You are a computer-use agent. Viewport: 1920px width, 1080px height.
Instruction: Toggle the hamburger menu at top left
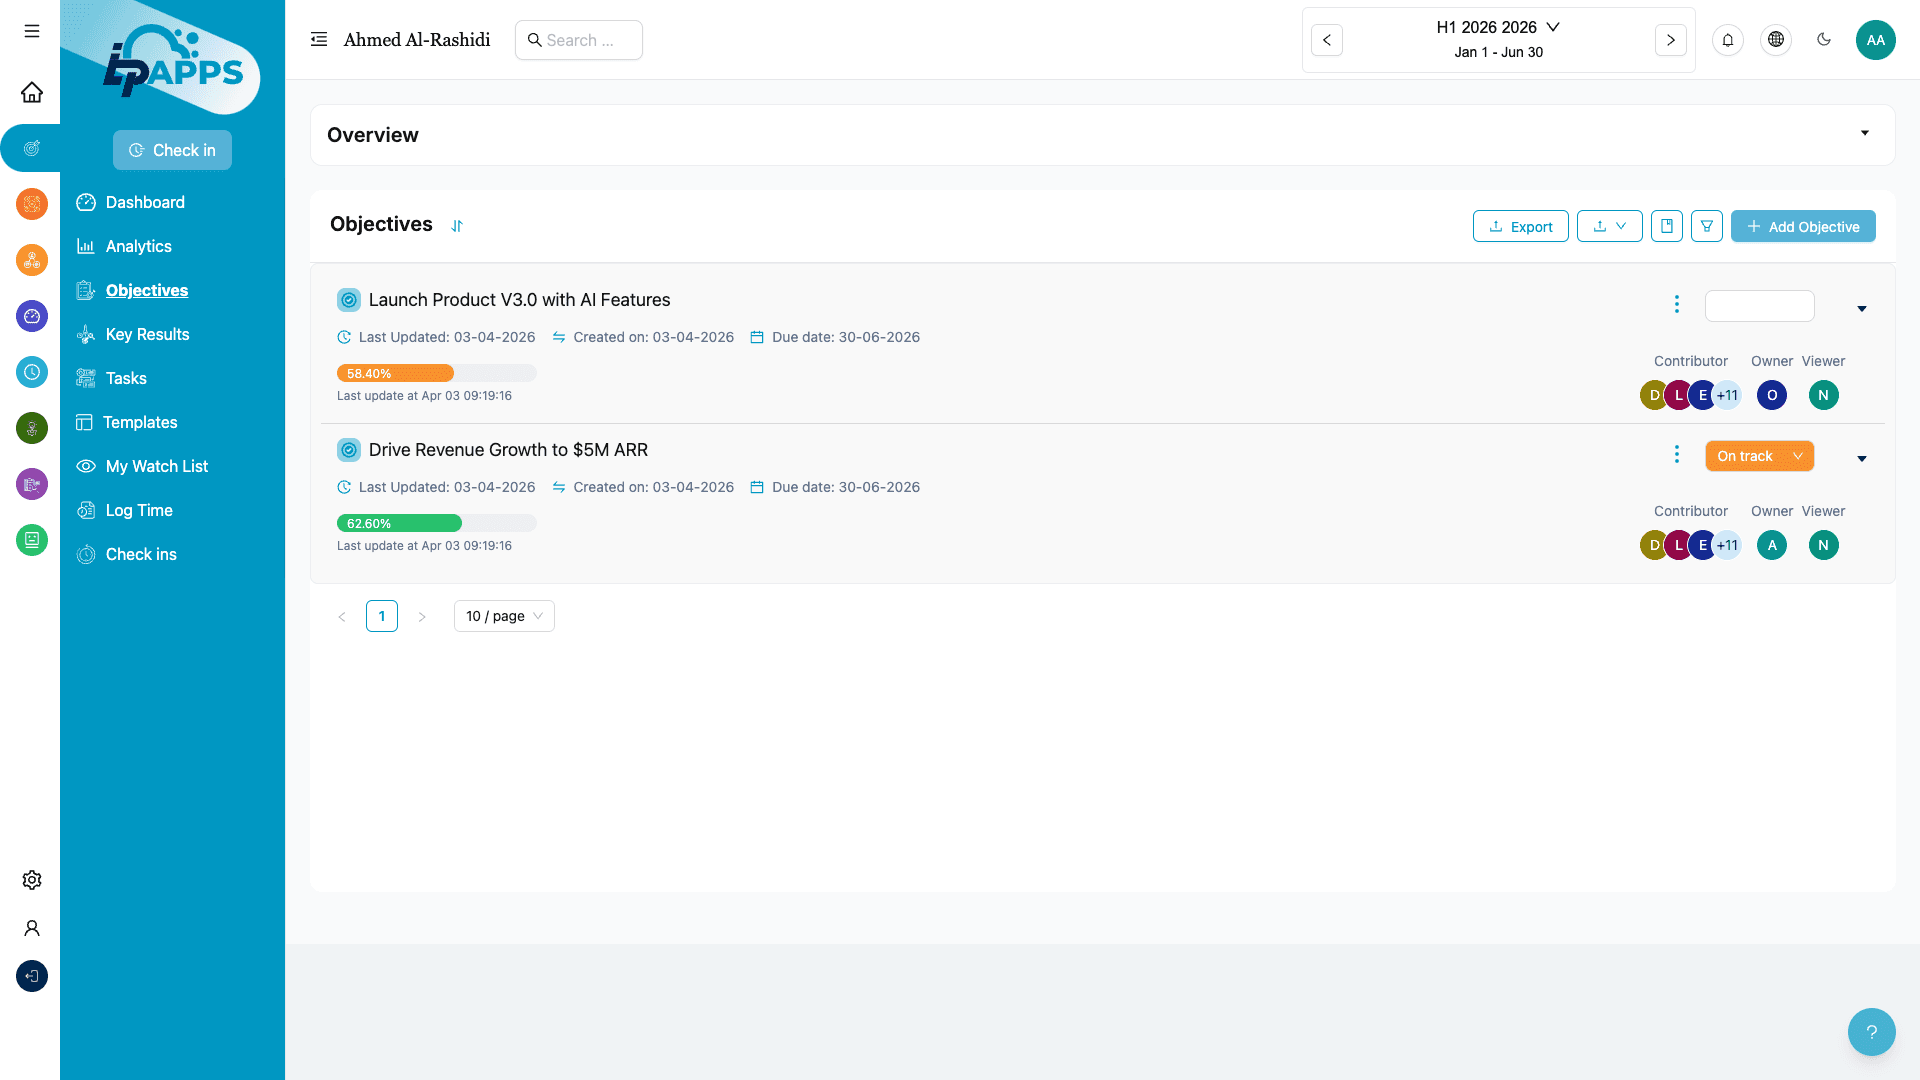coord(32,31)
